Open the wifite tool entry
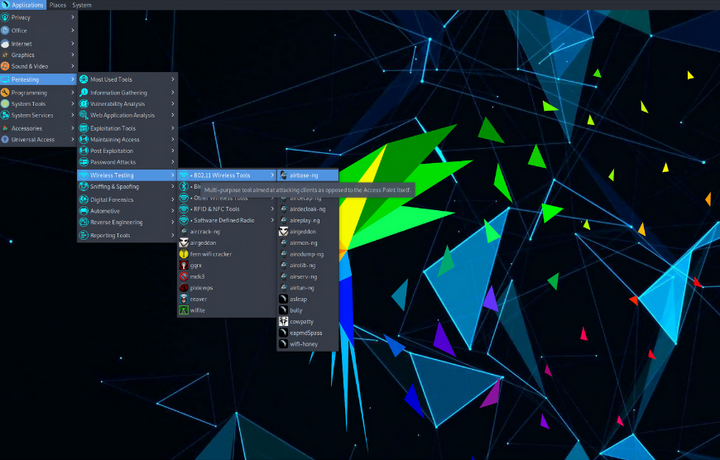Image resolution: width=720 pixels, height=460 pixels. point(198,311)
